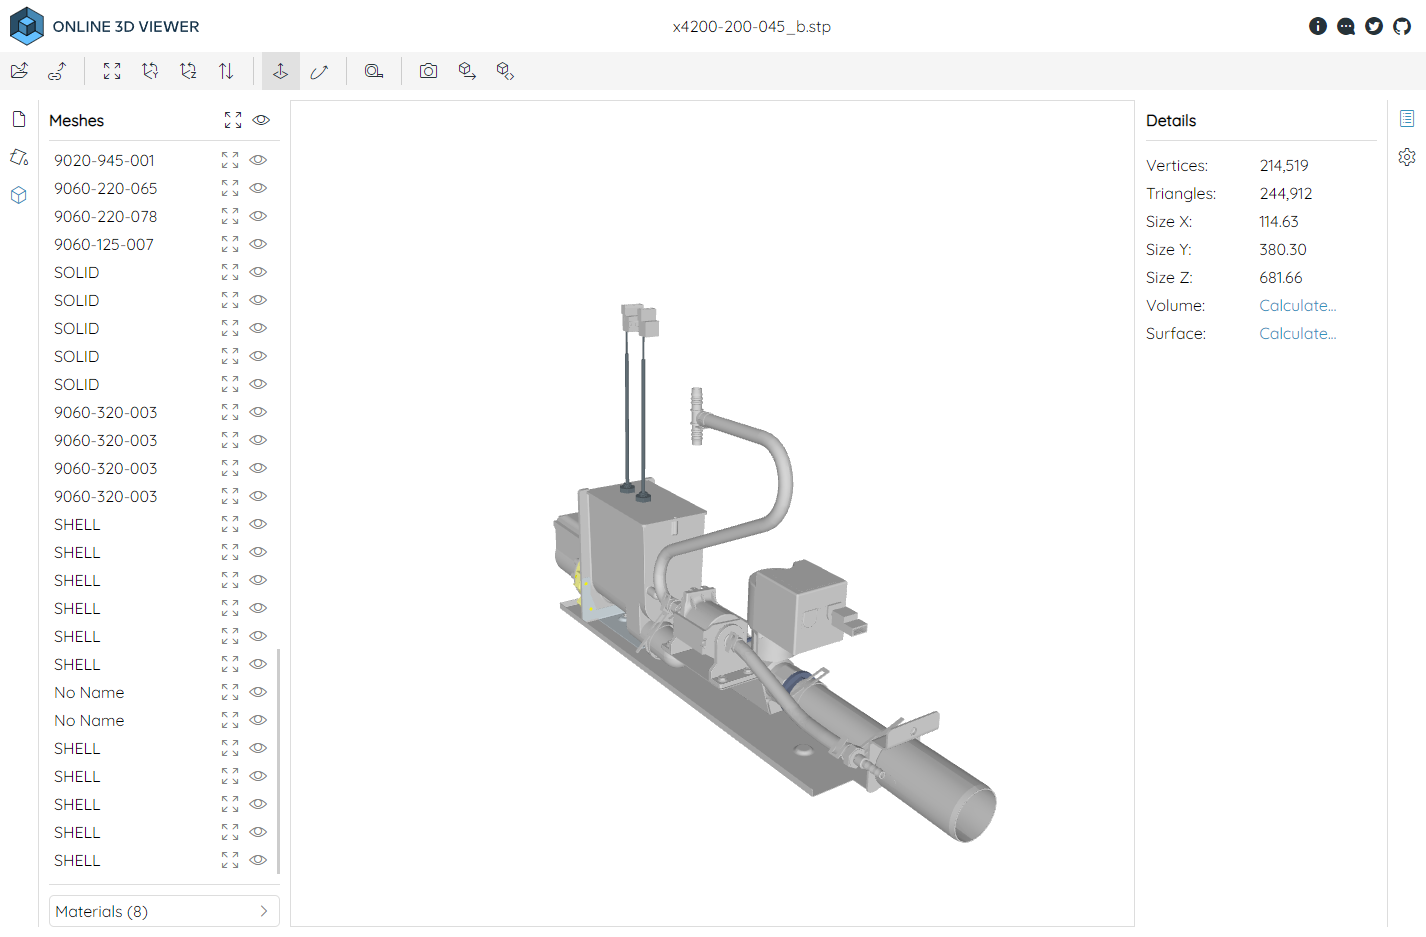
Task: Fit the model to the window
Action: [x=112, y=71]
